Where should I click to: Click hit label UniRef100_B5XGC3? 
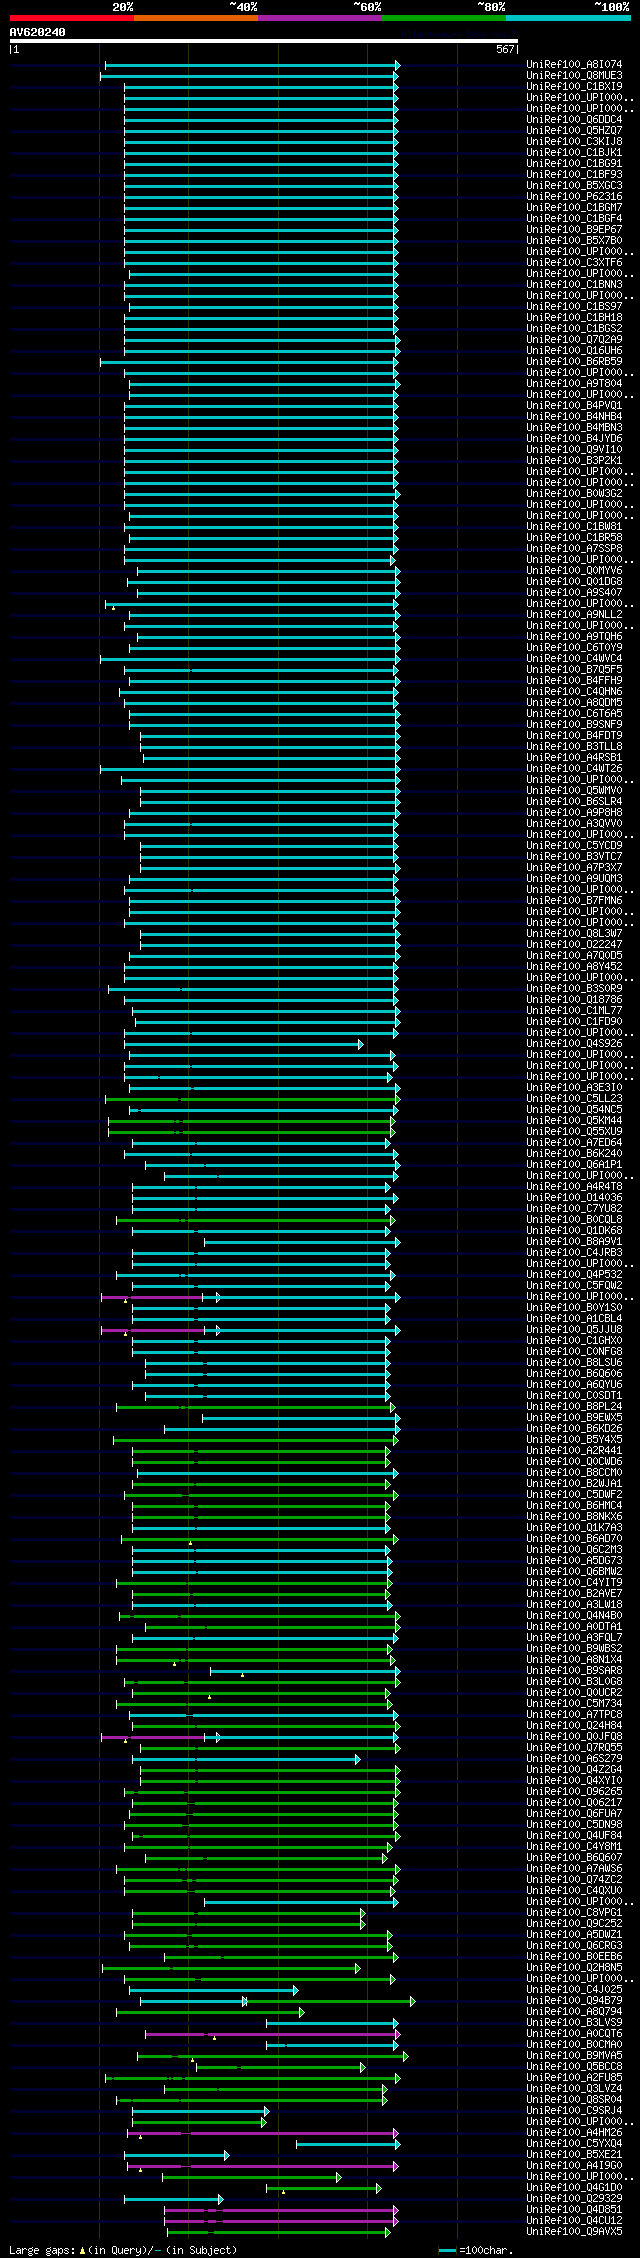click(574, 185)
